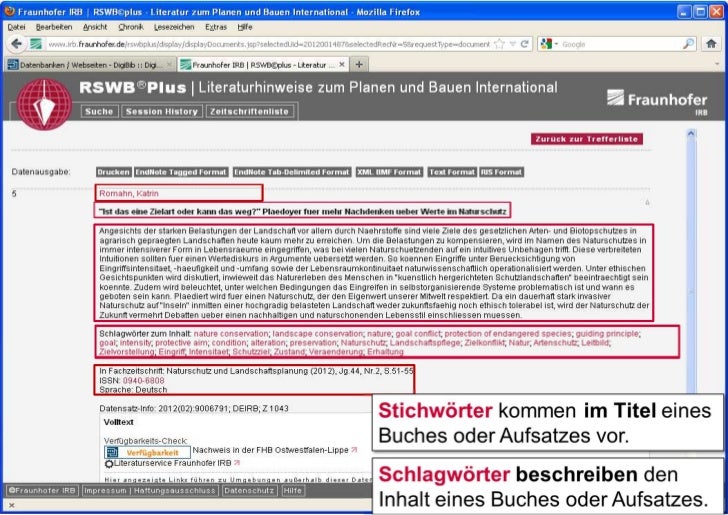Open the Extras menu
The width and height of the screenshot is (728, 515).
216,27
